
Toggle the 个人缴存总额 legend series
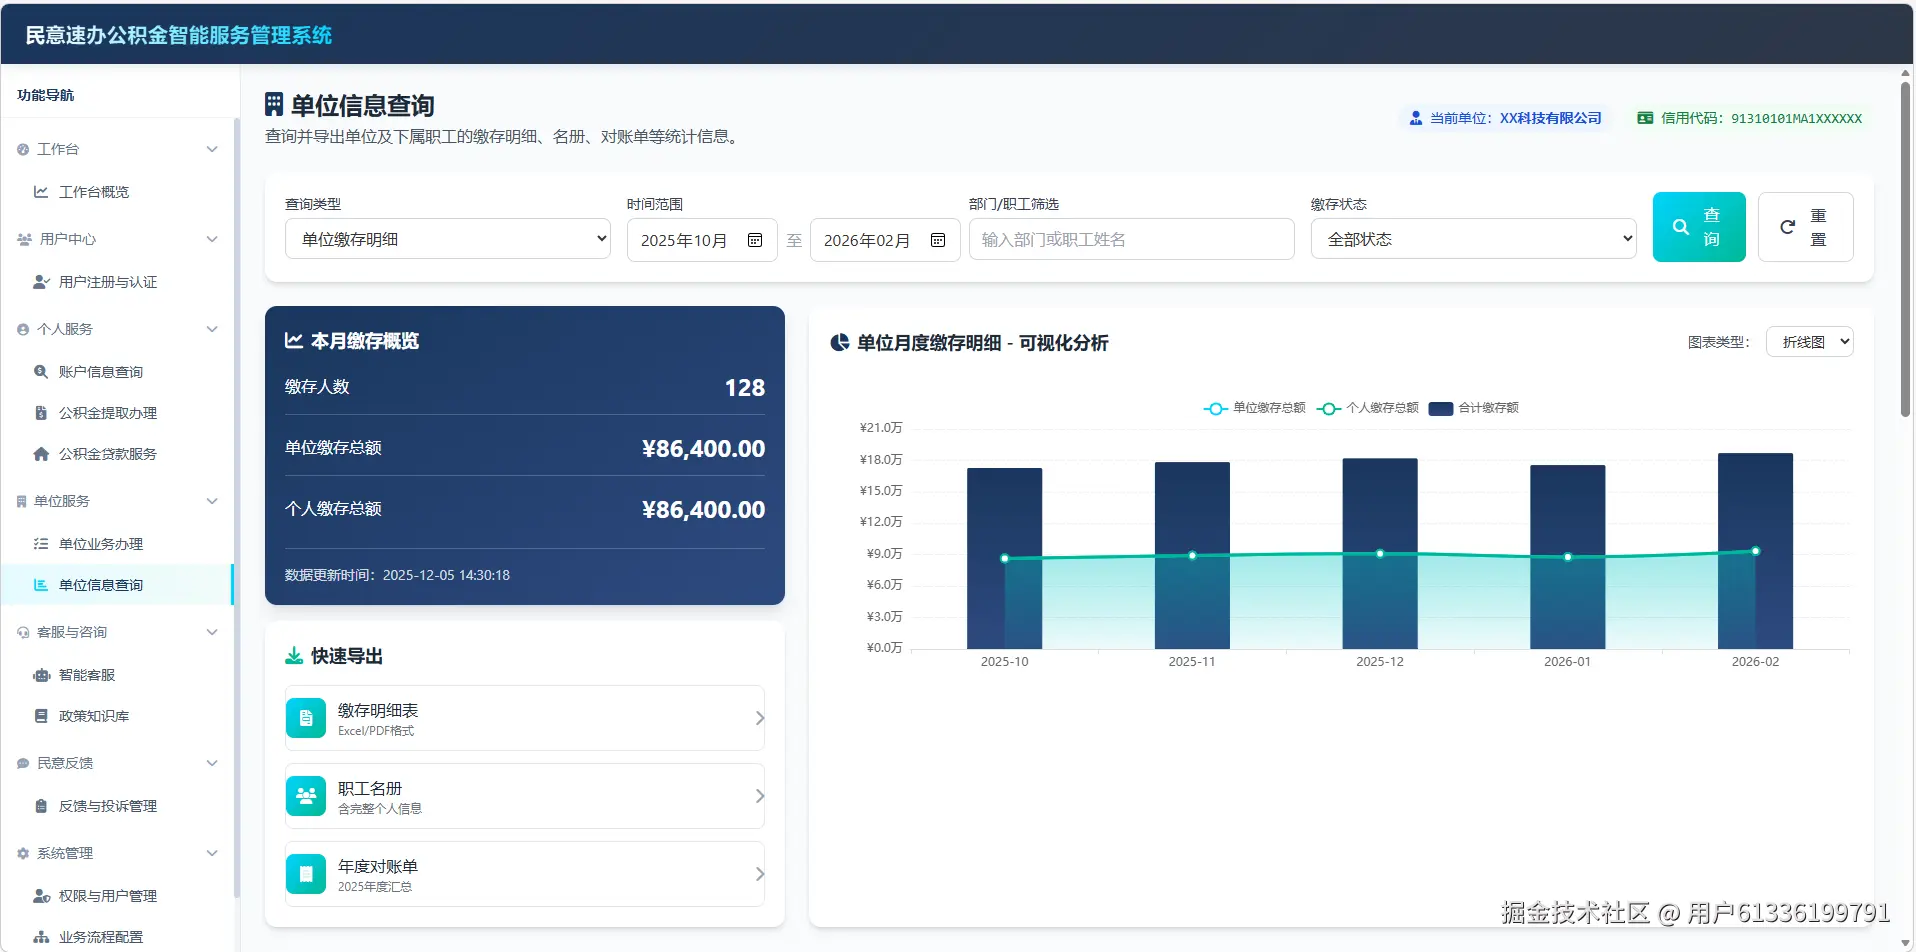1366,408
